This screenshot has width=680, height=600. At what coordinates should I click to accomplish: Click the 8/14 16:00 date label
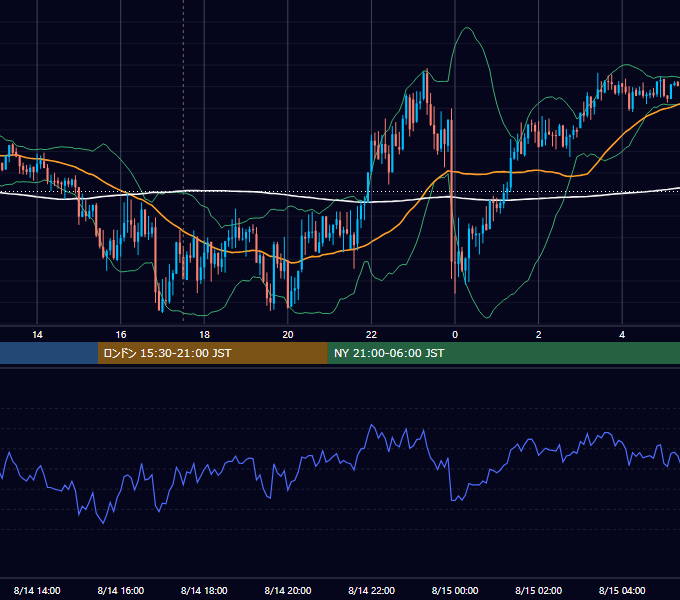121,590
